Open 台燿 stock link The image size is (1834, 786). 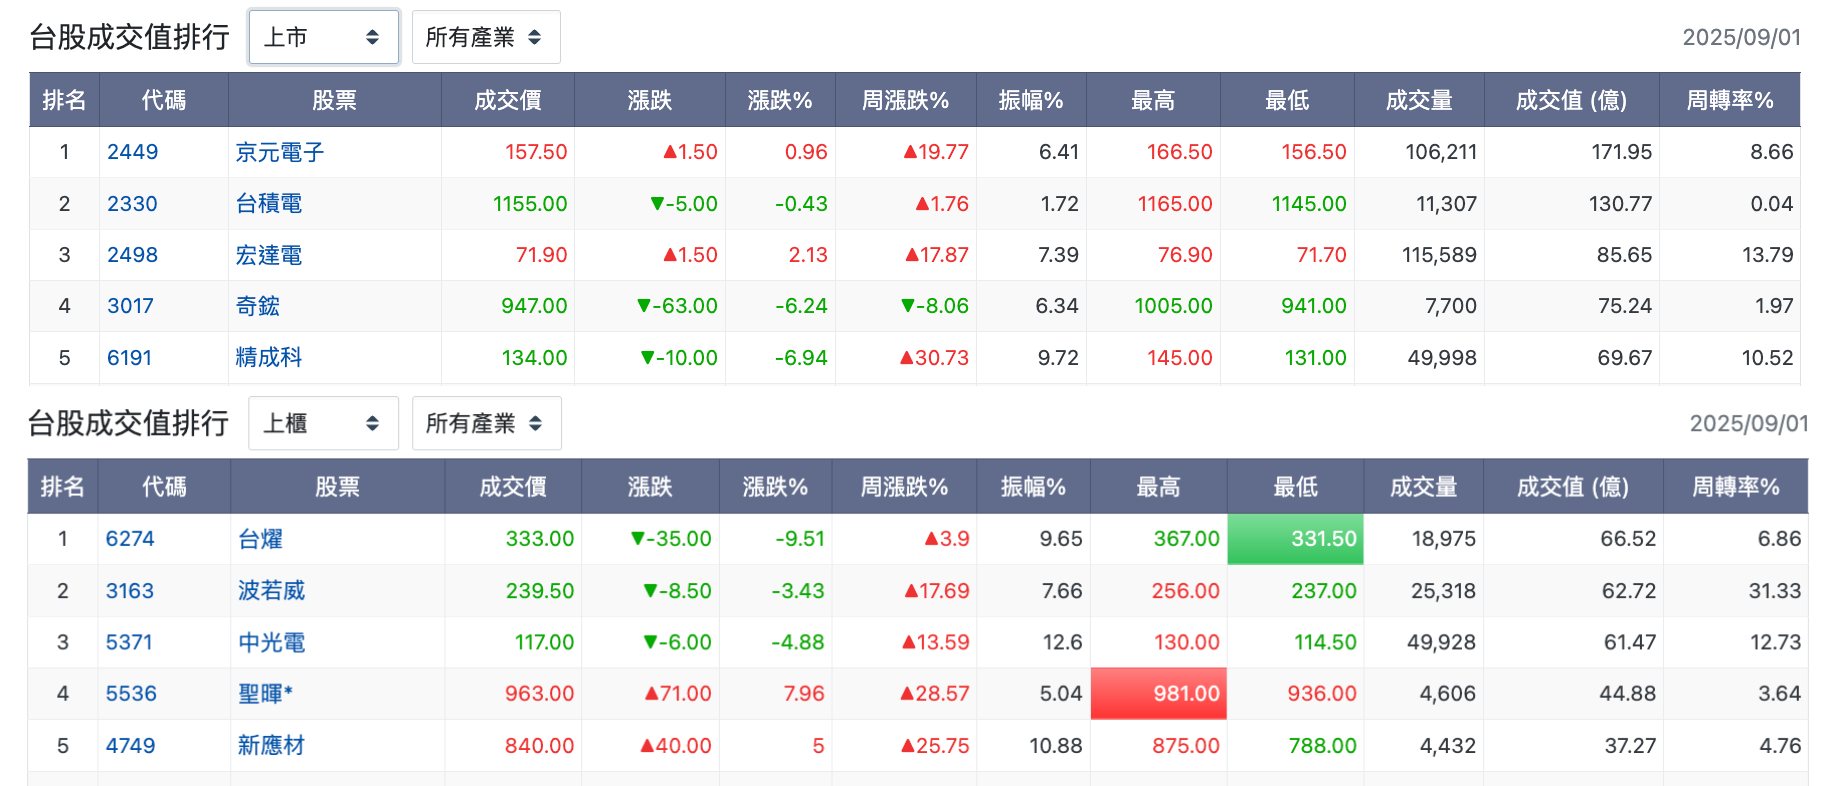tap(260, 539)
